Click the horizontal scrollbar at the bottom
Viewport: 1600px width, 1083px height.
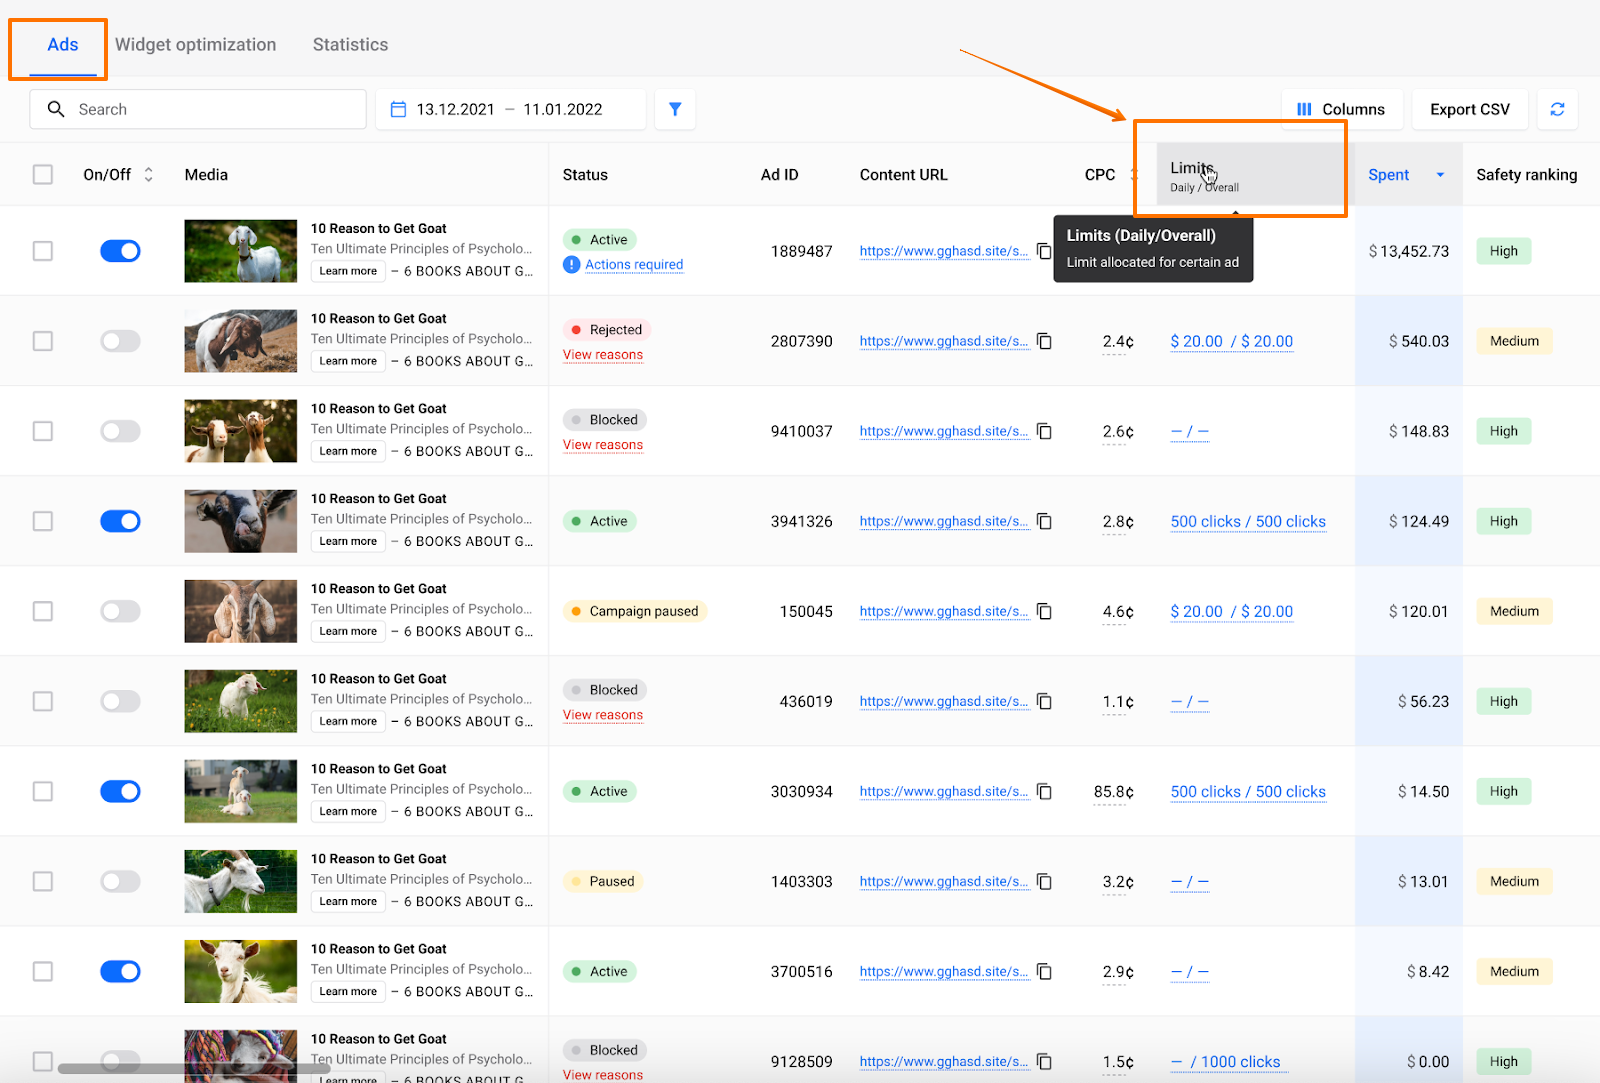(193, 1068)
